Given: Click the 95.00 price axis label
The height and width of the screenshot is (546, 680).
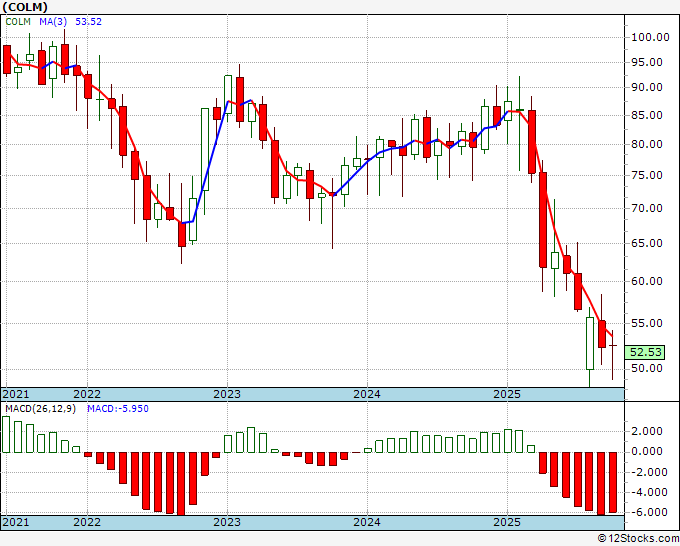Looking at the screenshot, I should coord(647,63).
